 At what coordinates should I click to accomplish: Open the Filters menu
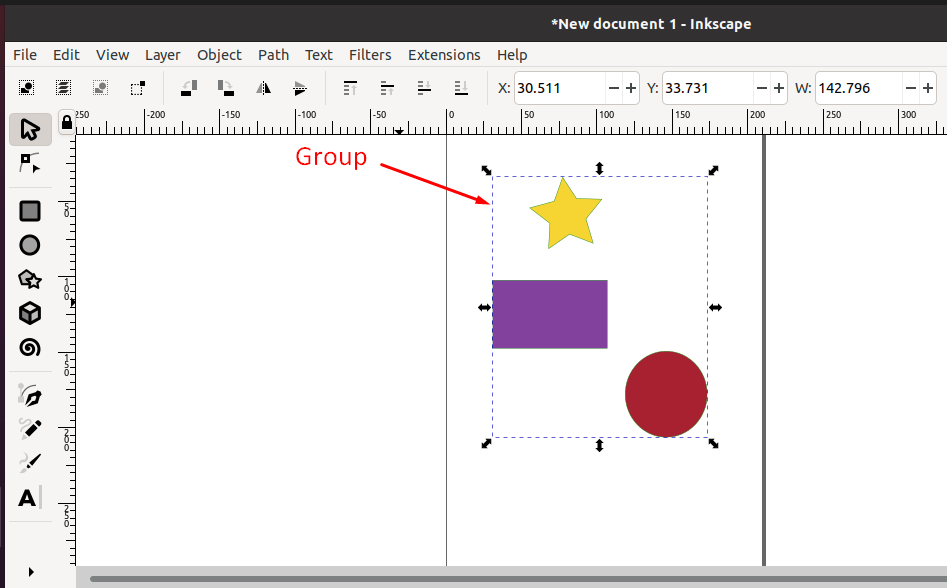click(x=370, y=55)
